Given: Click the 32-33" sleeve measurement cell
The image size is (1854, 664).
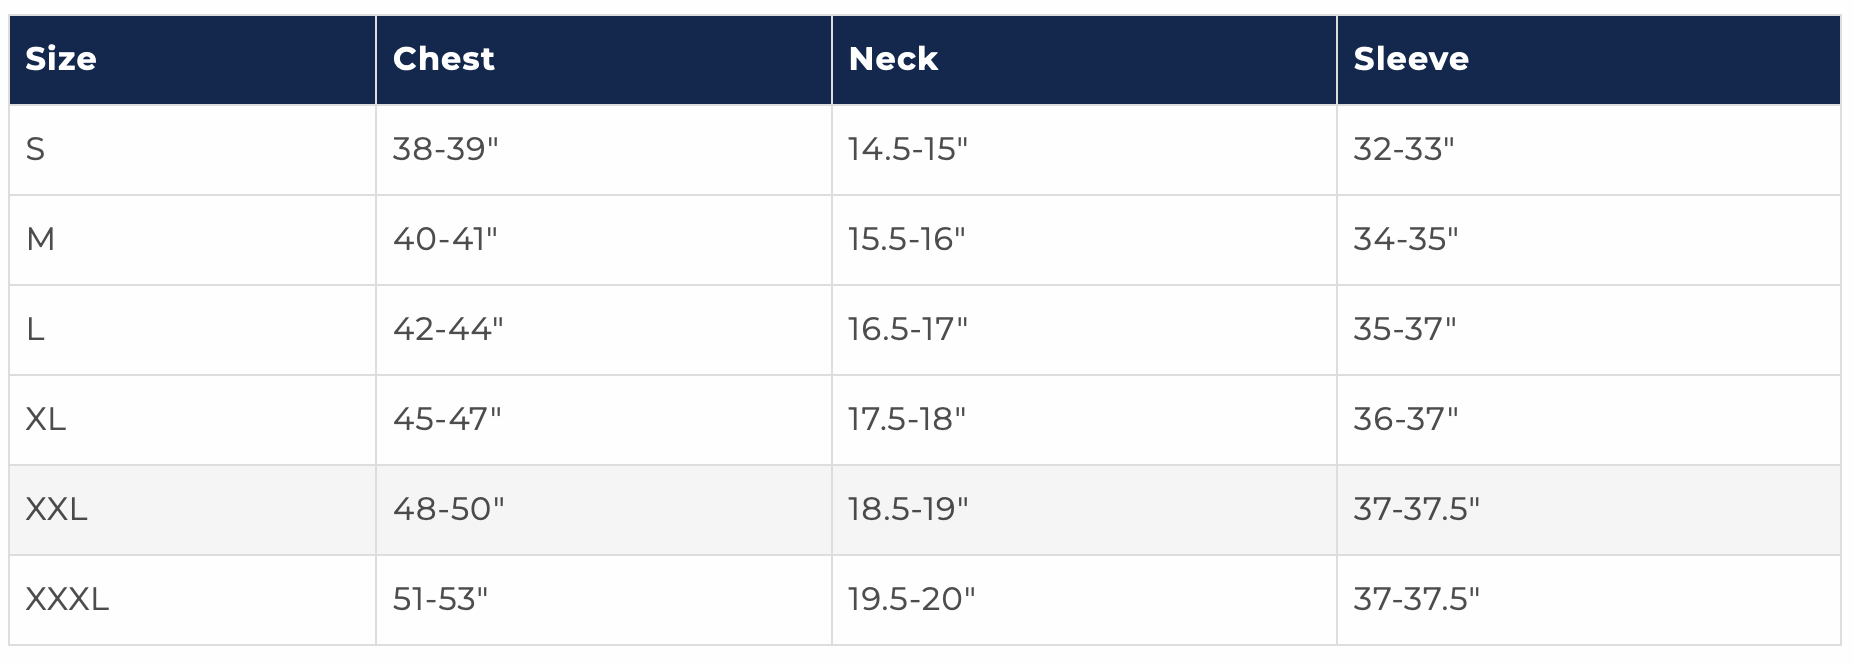Looking at the screenshot, I should [1404, 150].
